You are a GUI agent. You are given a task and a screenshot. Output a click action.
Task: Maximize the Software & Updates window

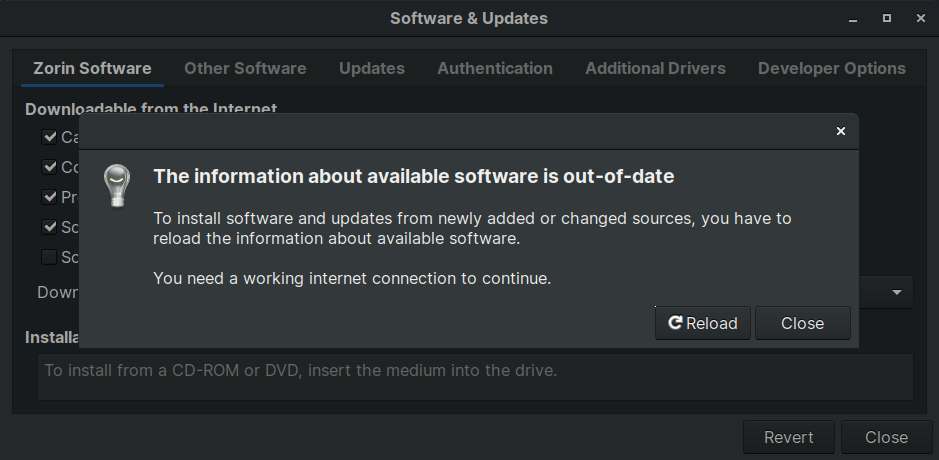887,19
